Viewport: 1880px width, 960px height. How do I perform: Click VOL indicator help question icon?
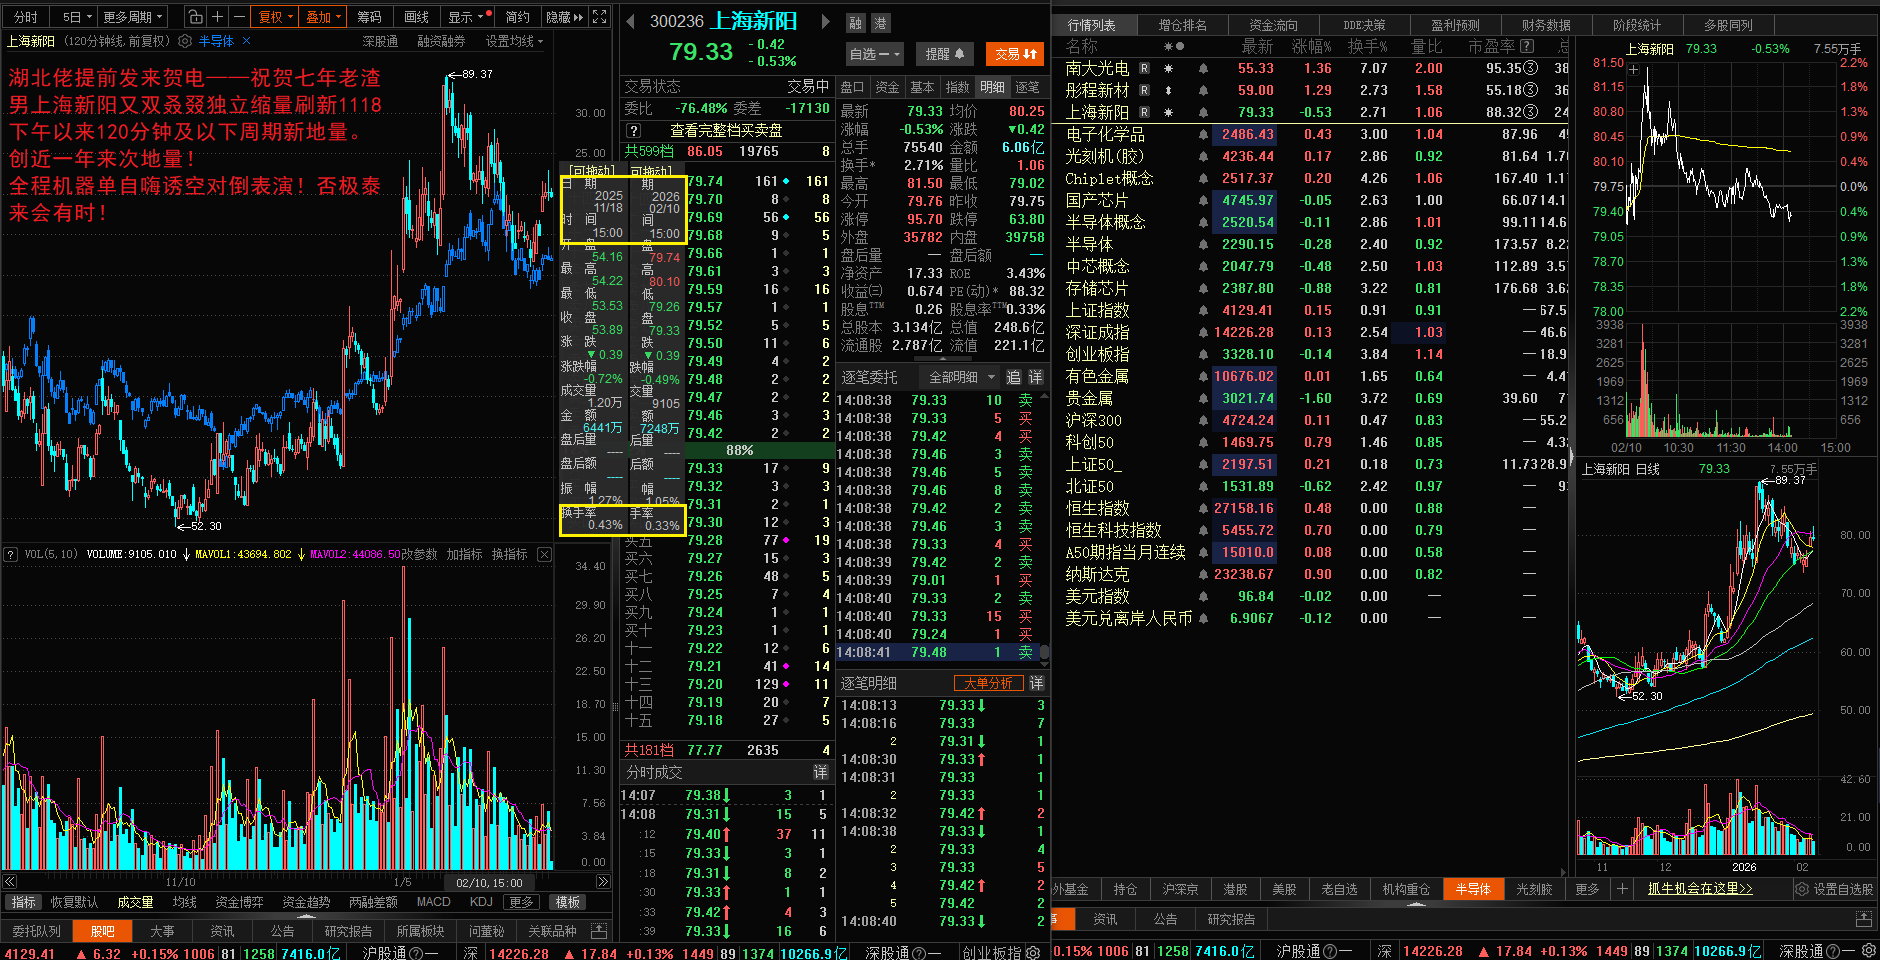[x=11, y=554]
